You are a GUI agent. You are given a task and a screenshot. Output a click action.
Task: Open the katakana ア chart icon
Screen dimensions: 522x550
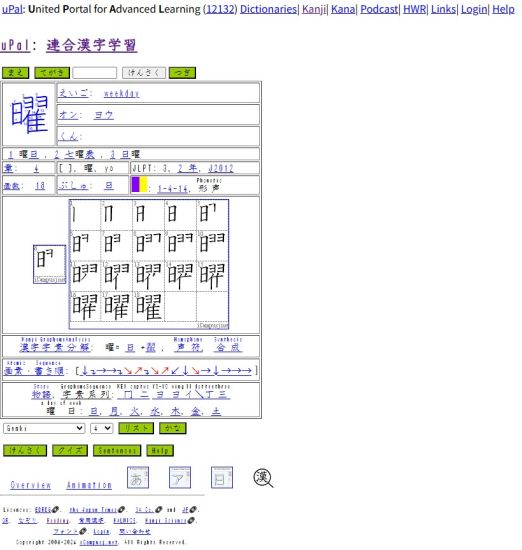(x=180, y=477)
